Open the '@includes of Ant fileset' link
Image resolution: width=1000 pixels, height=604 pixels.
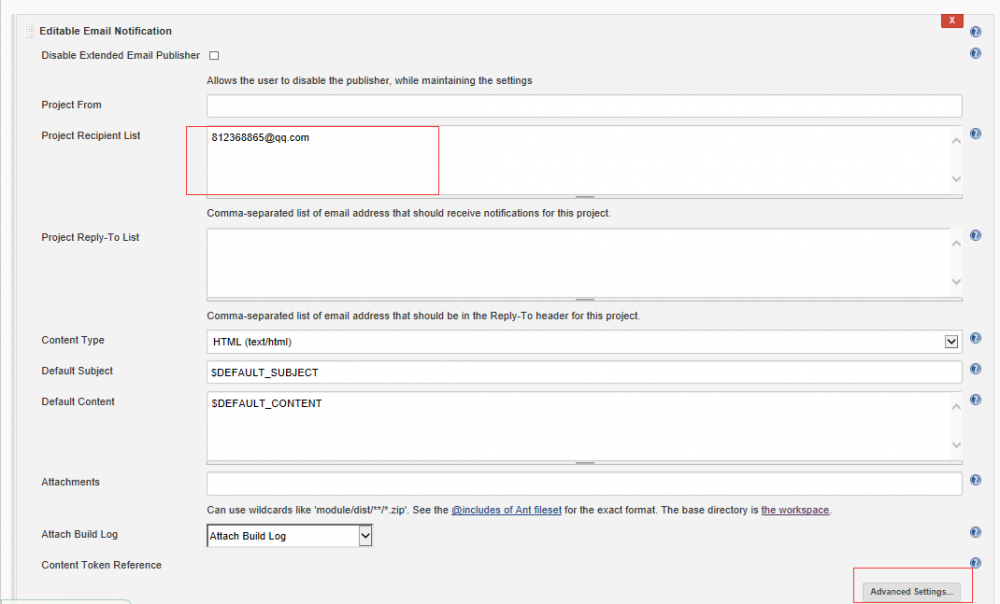pyautogui.click(x=505, y=510)
